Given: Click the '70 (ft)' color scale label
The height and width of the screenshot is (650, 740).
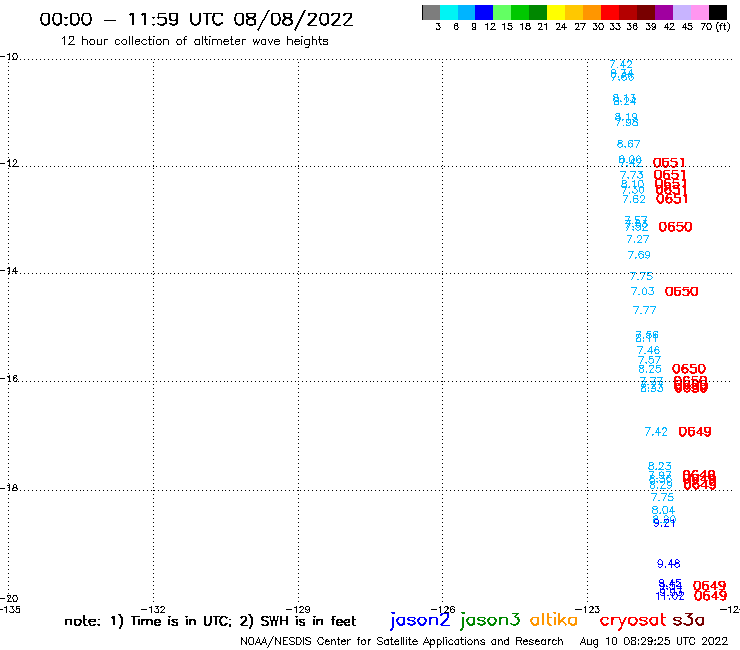Looking at the screenshot, I should point(715,27).
